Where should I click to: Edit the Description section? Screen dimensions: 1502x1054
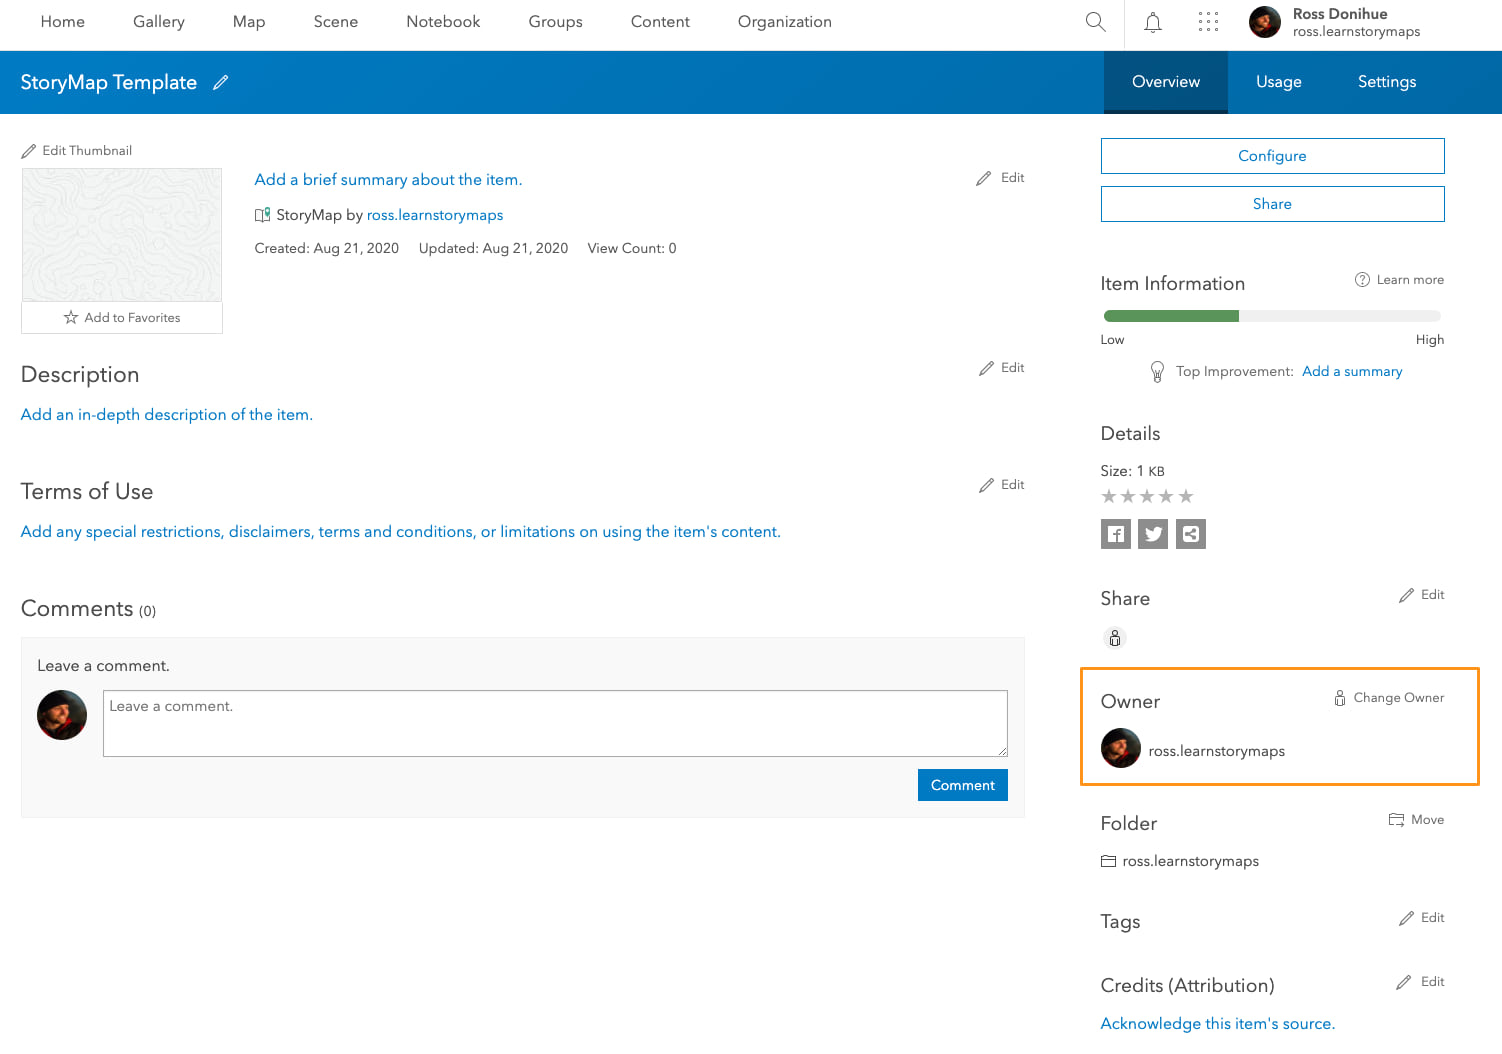tap(1002, 368)
